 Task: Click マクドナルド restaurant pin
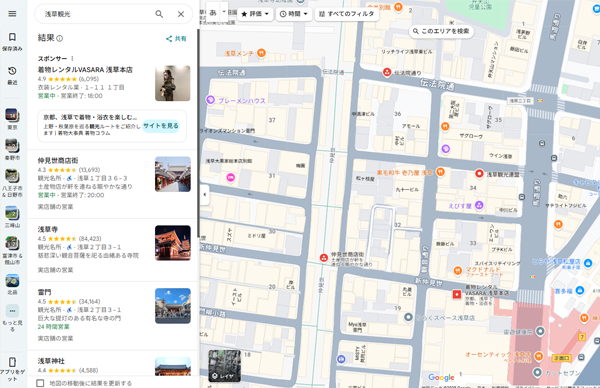(x=458, y=271)
